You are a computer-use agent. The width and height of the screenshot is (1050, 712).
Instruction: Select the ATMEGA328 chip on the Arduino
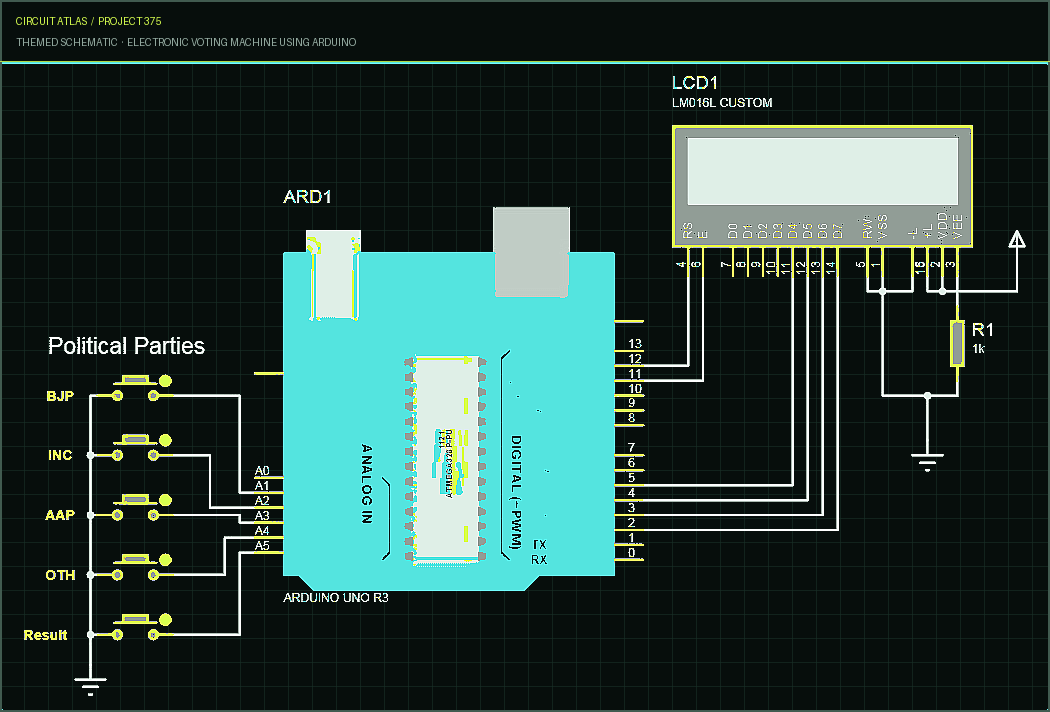tap(445, 460)
